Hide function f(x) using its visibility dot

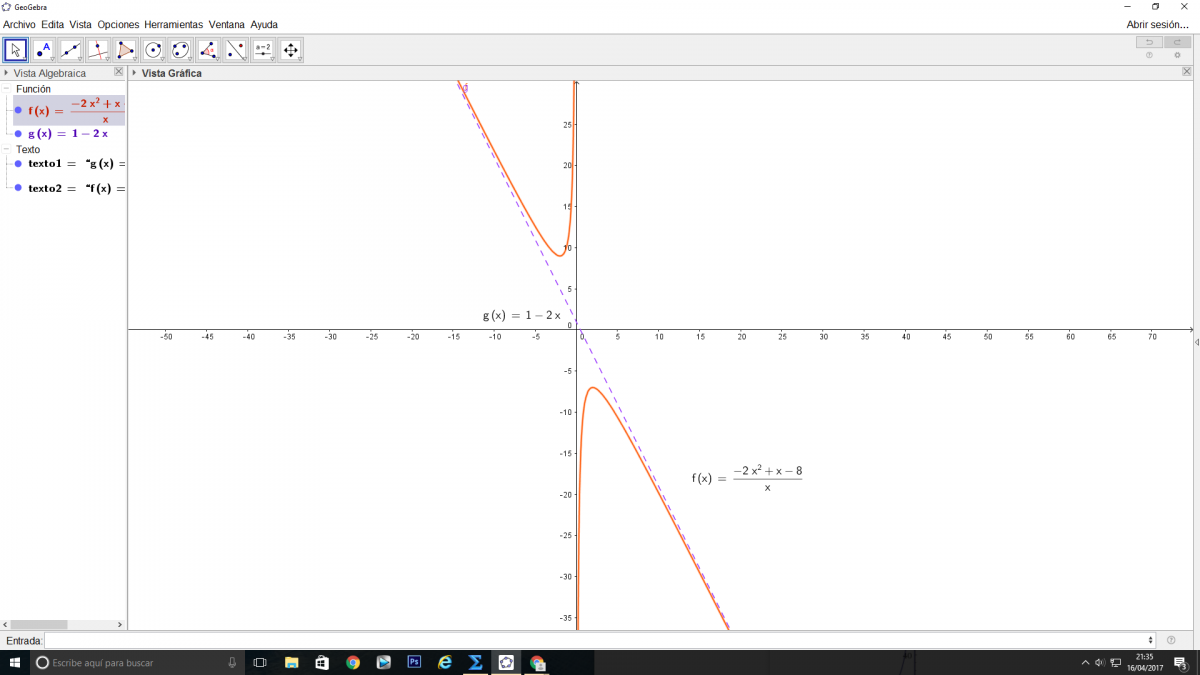tap(19, 110)
